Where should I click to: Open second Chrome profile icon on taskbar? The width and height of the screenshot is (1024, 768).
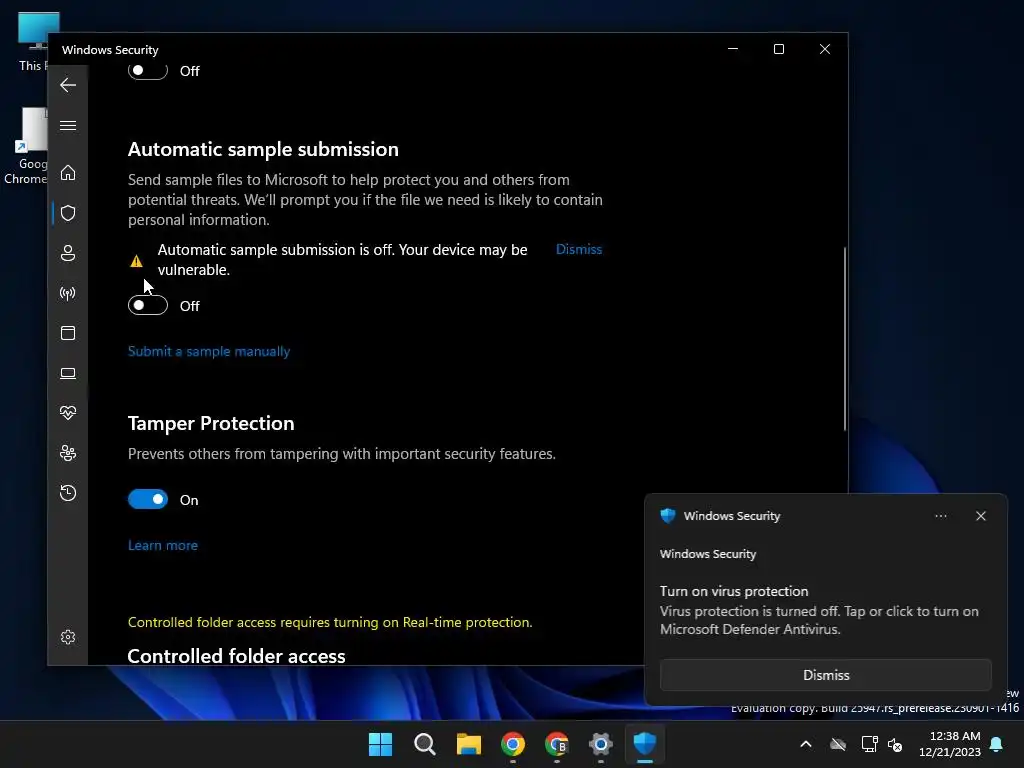tap(556, 744)
